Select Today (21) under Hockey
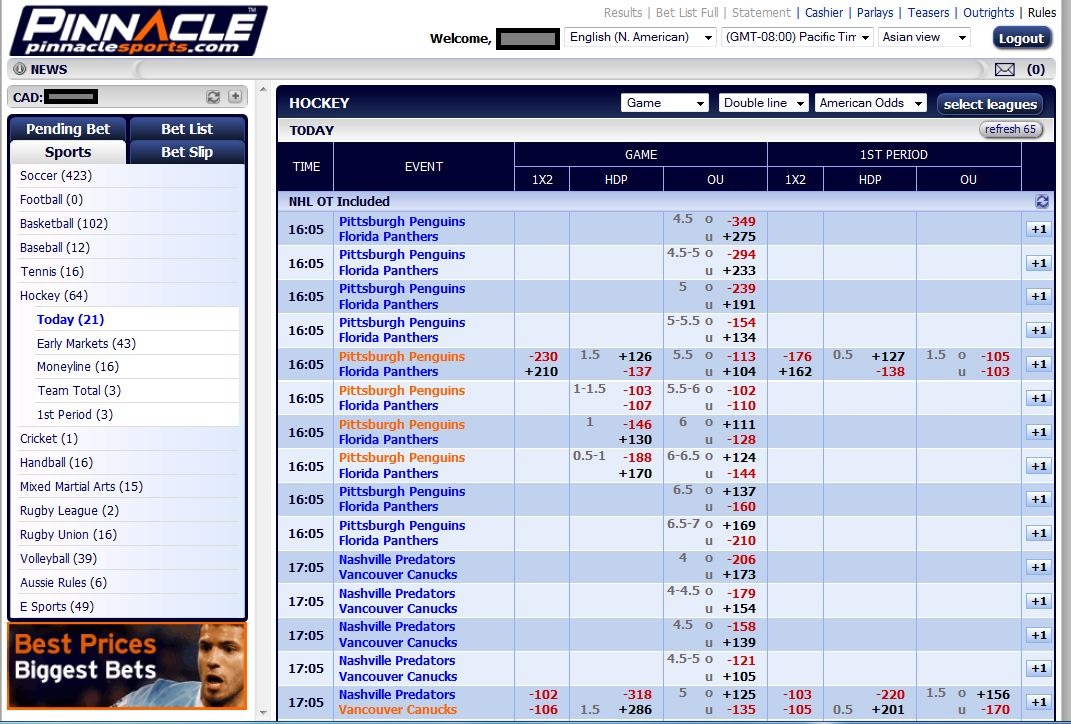 click(70, 319)
